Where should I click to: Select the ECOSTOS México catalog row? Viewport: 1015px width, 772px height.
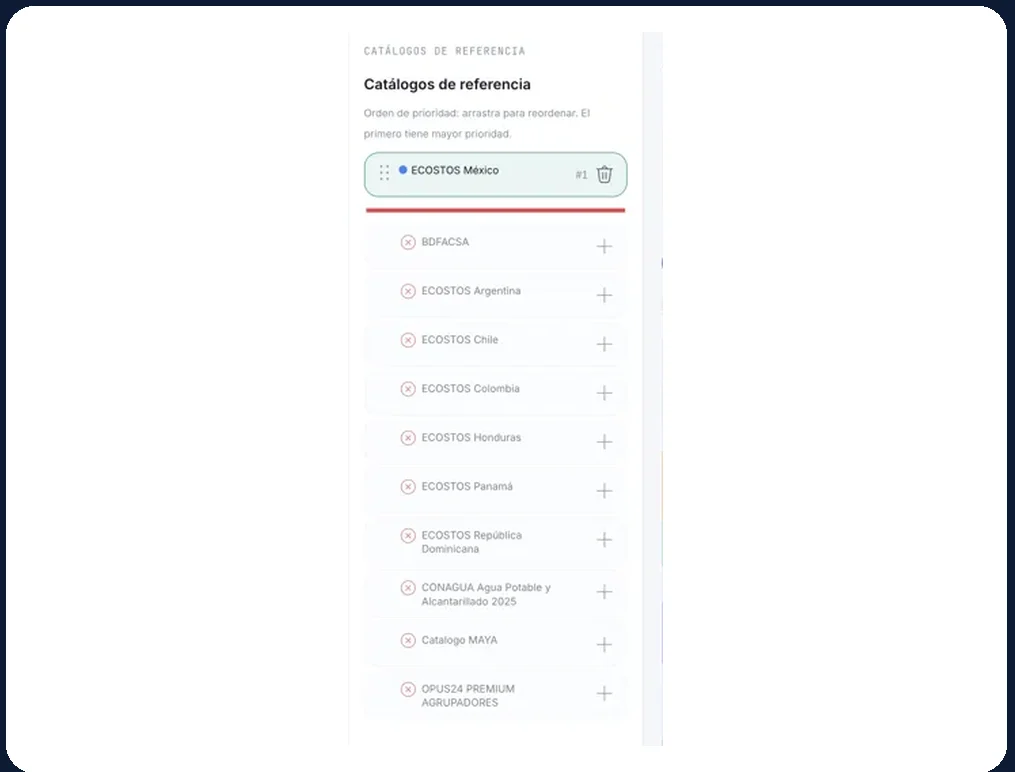pyautogui.click(x=495, y=175)
